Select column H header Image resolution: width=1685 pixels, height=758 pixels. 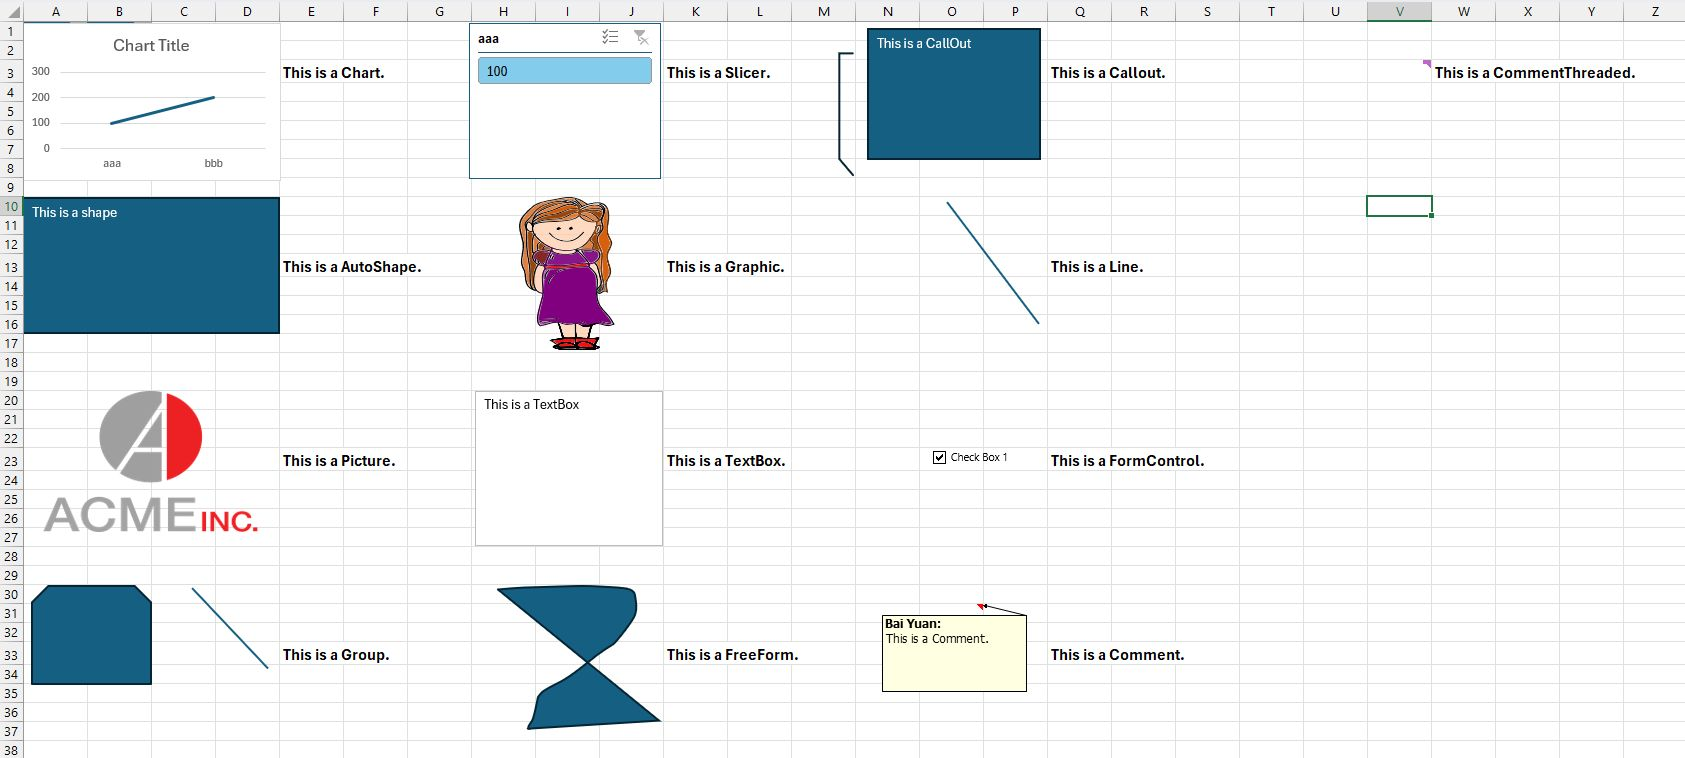[503, 11]
